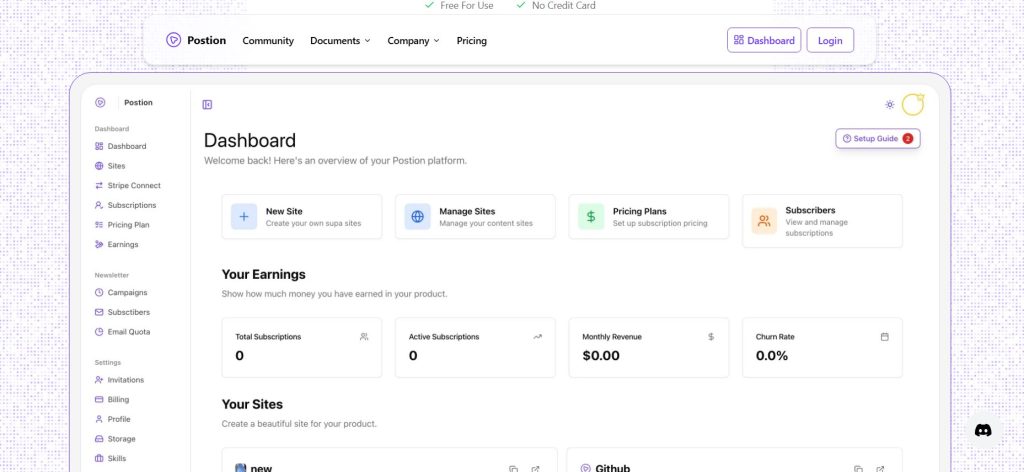This screenshot has width=1024, height=472.
Task: Click the "0.0%" churn rate value
Action: (772, 356)
